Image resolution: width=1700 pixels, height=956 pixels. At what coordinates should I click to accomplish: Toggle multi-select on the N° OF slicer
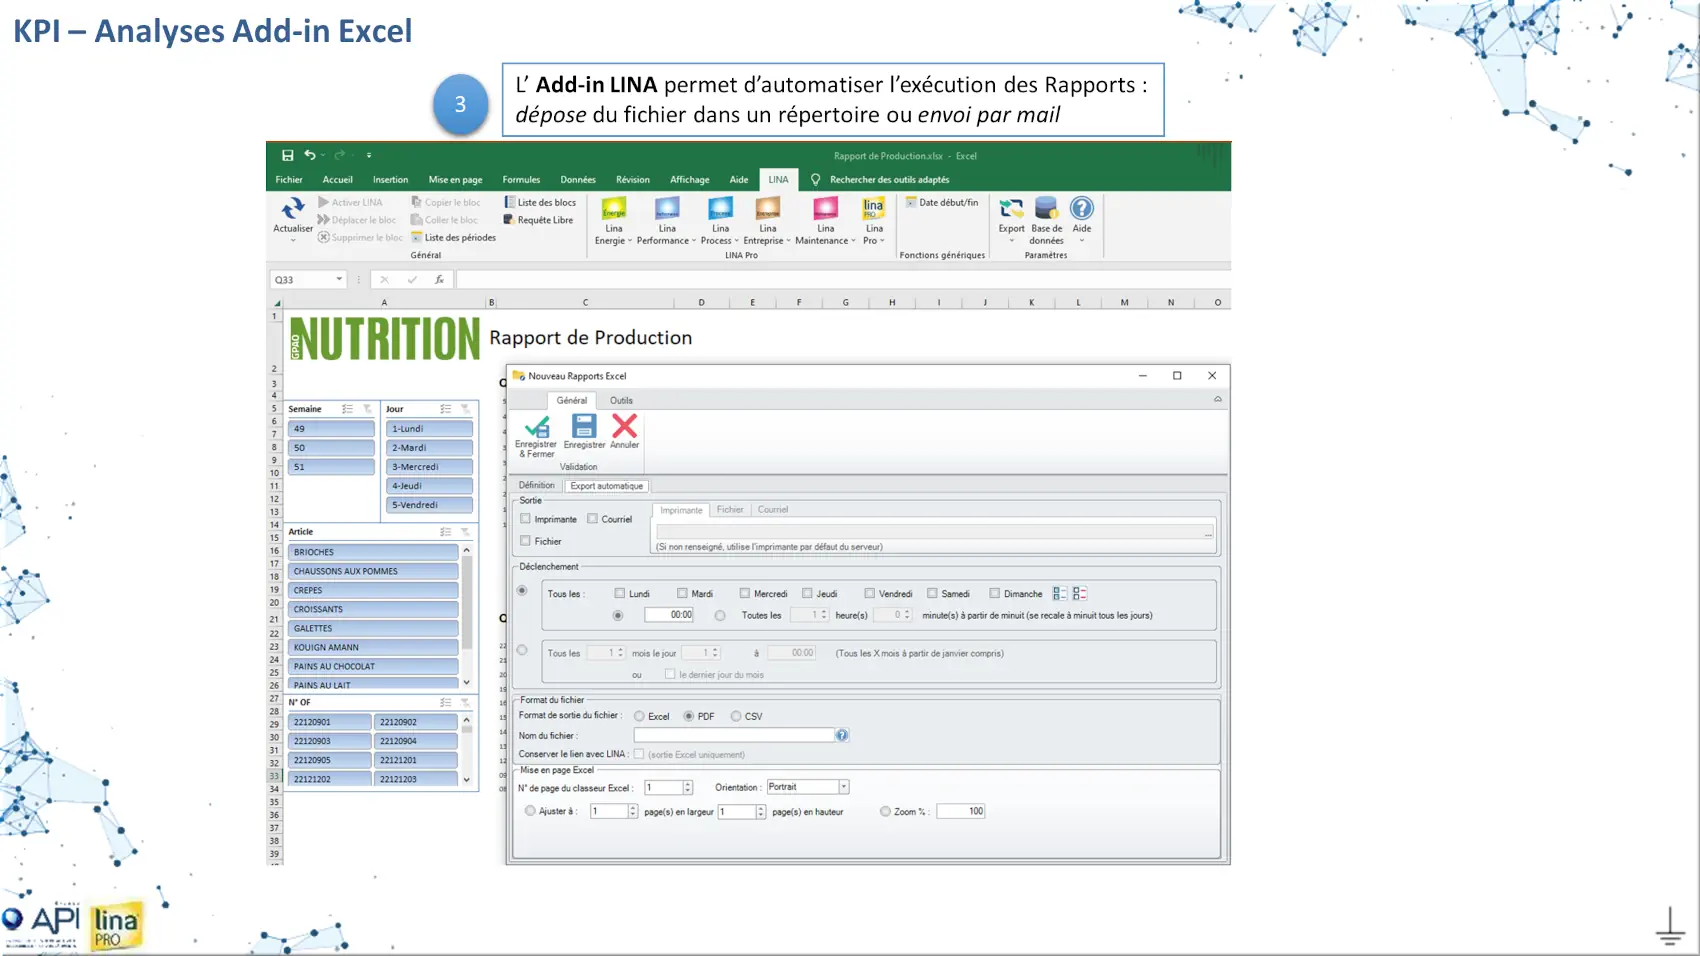click(446, 703)
